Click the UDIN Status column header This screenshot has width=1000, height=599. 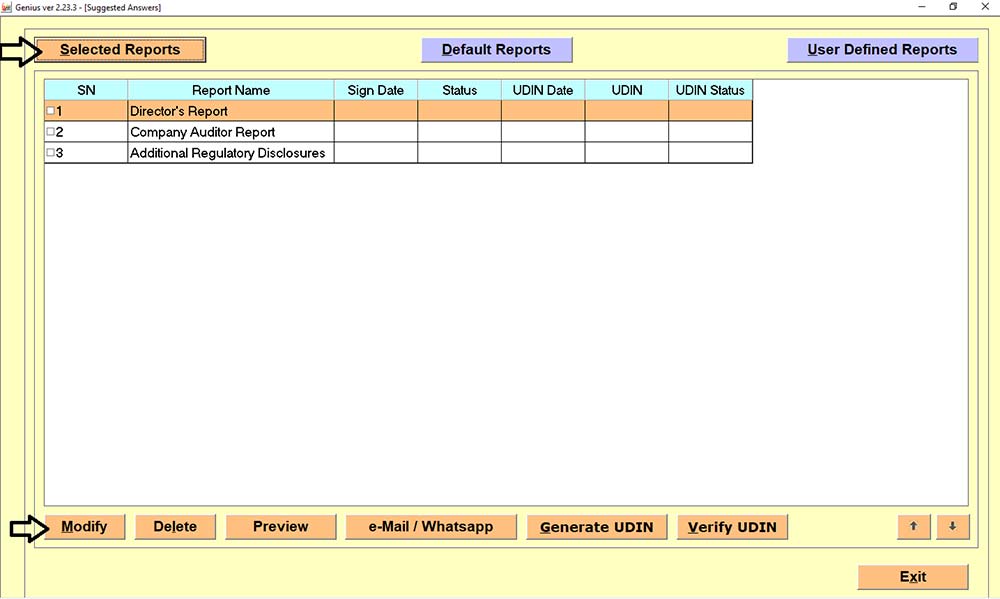pos(710,90)
